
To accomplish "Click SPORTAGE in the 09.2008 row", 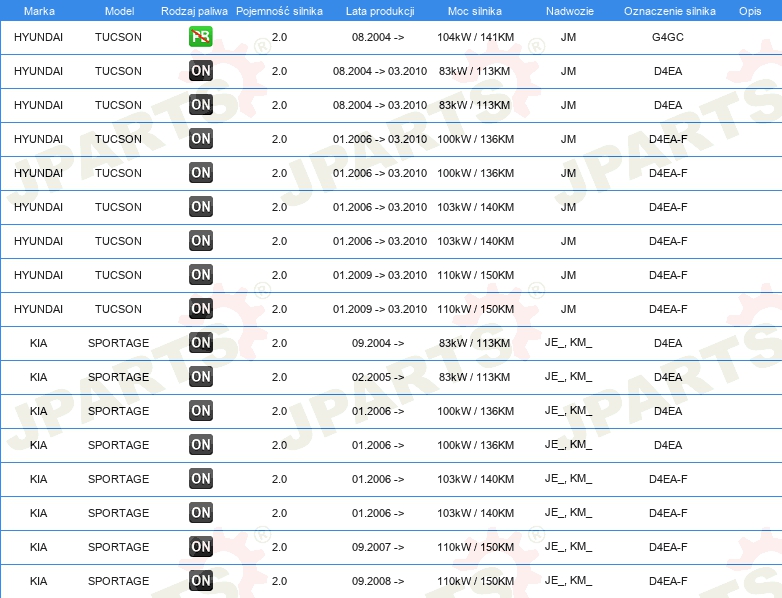I will pos(118,581).
